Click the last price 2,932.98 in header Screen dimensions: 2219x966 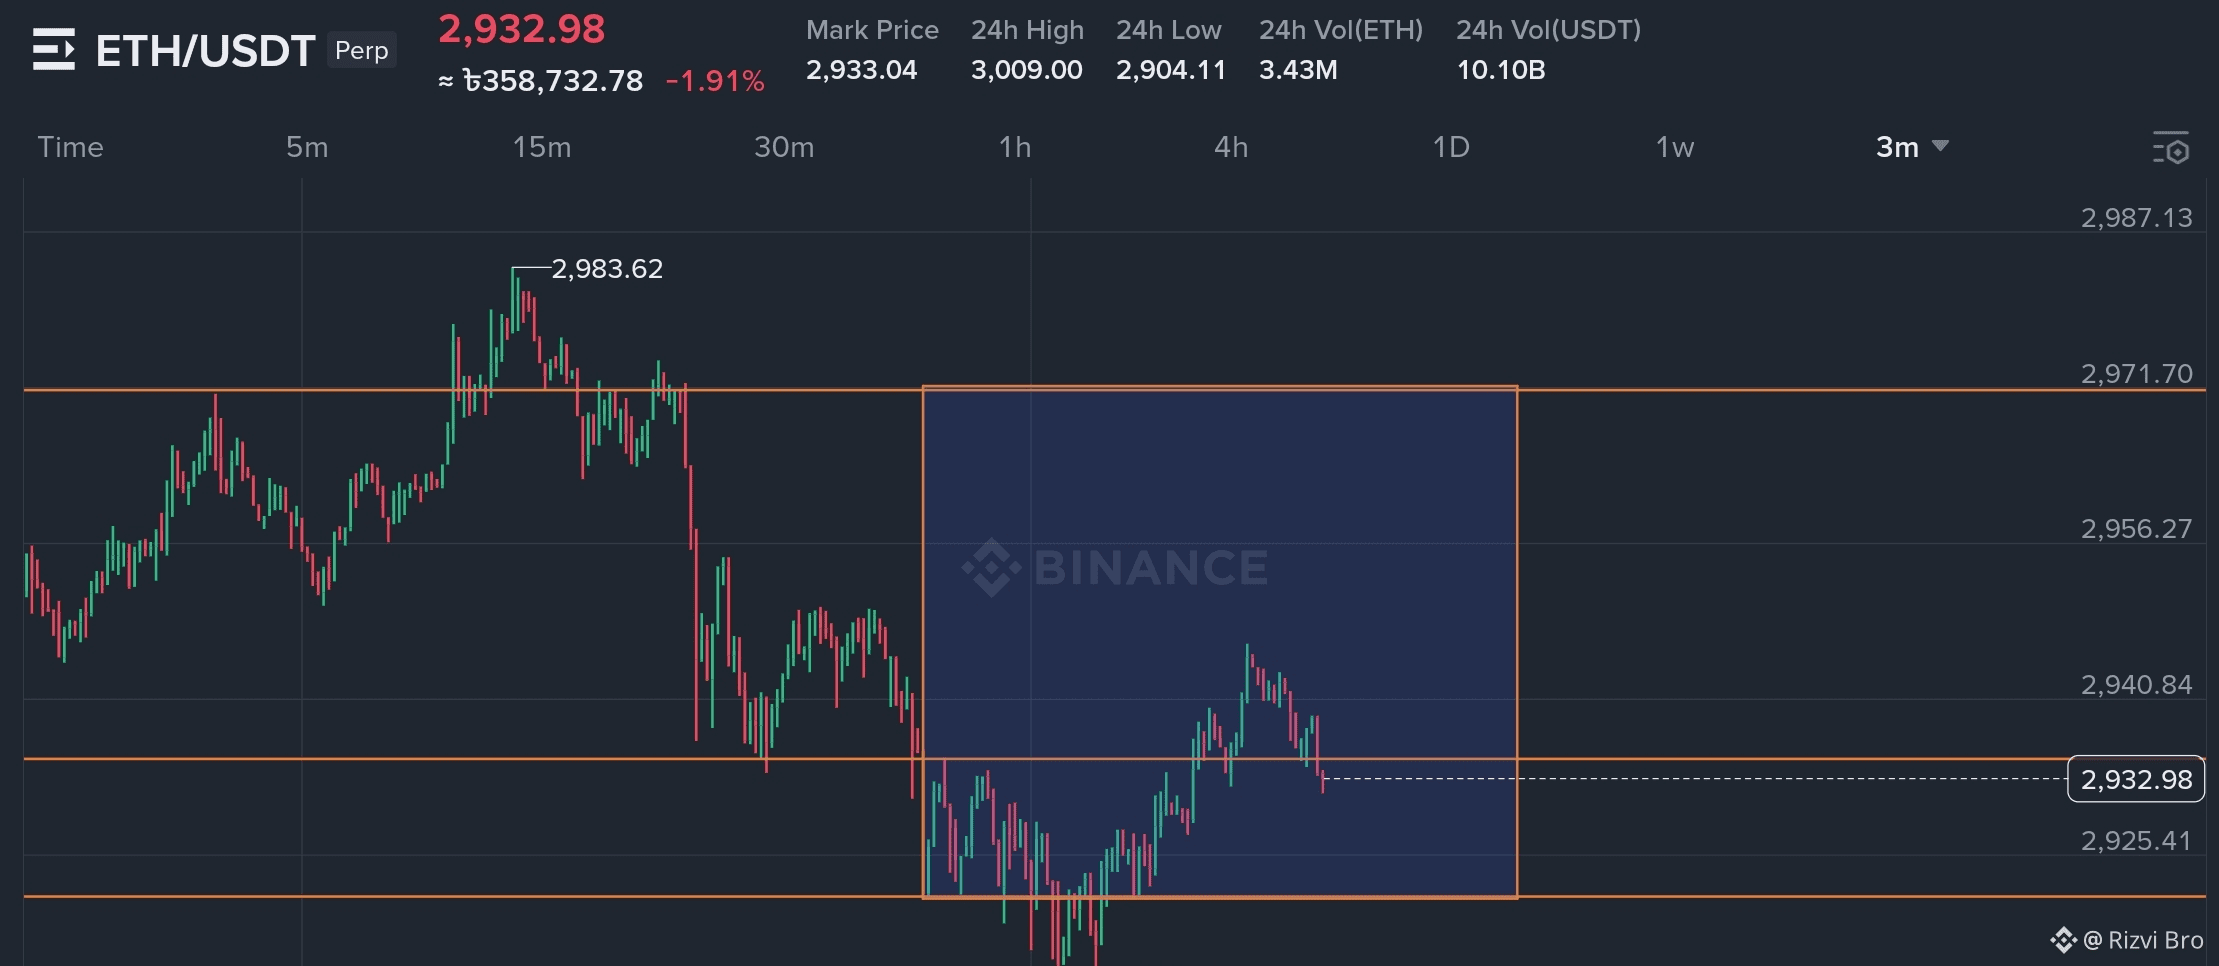point(522,29)
